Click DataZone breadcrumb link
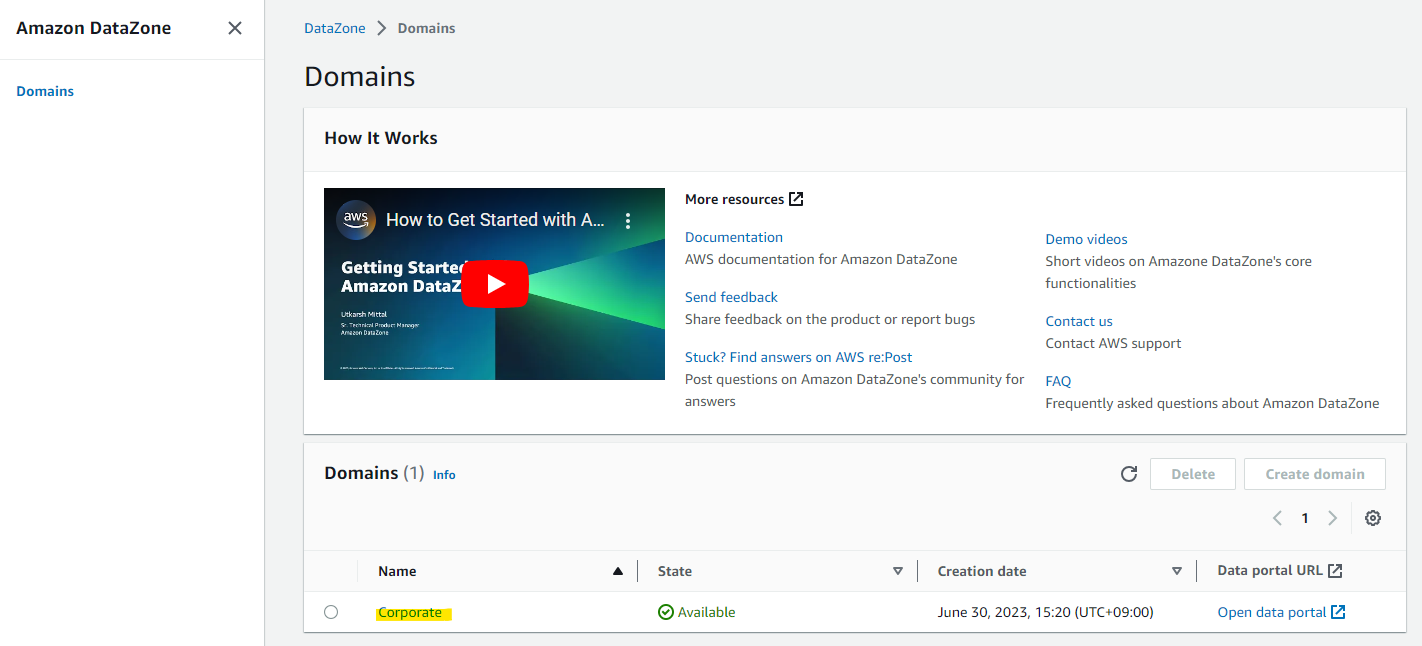 click(335, 28)
